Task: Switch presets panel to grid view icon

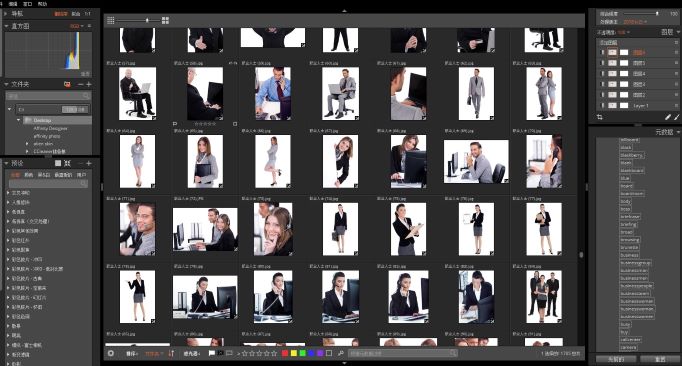Action: 58,163
